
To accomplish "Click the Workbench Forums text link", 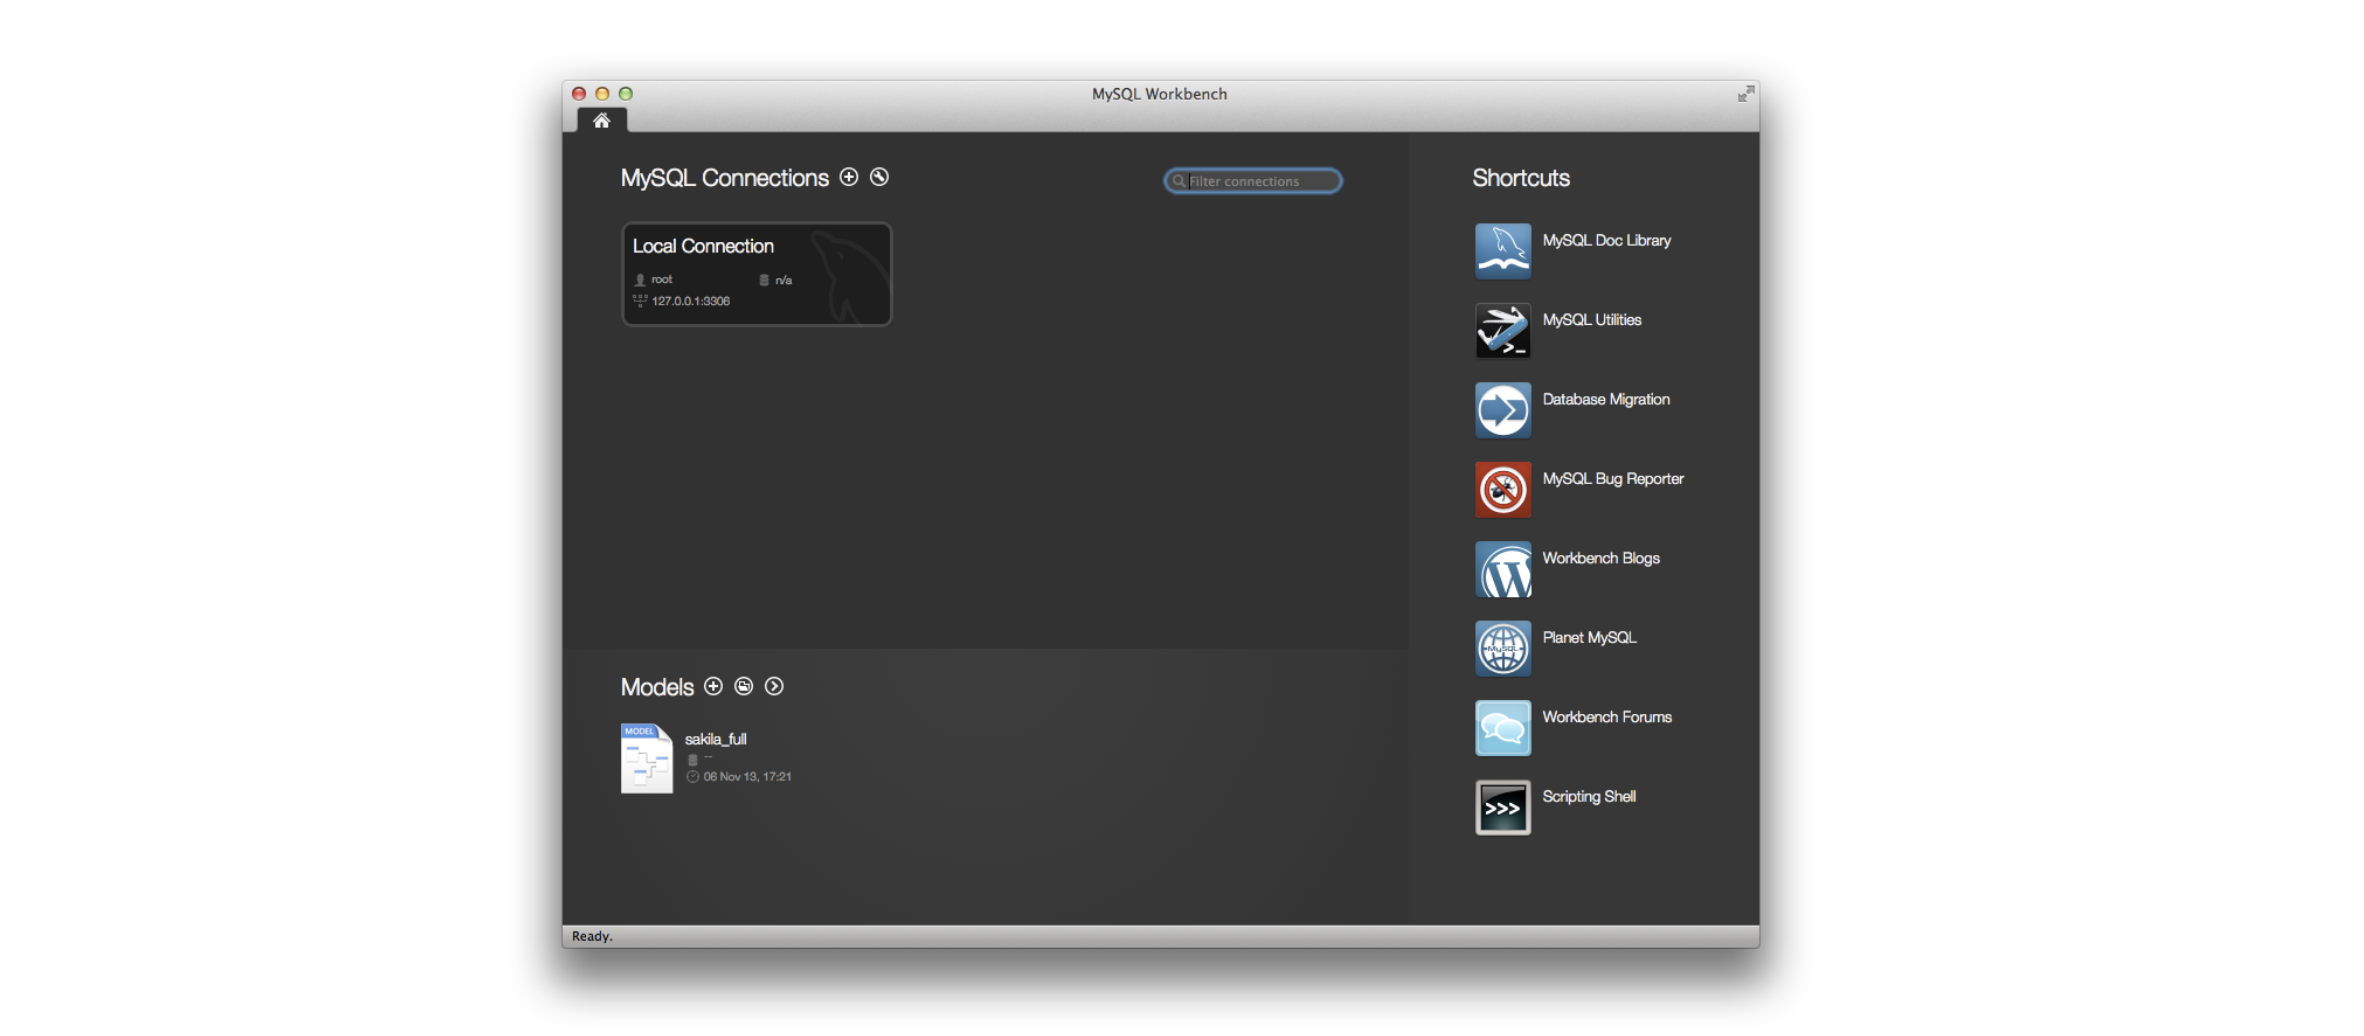I will tap(1606, 717).
